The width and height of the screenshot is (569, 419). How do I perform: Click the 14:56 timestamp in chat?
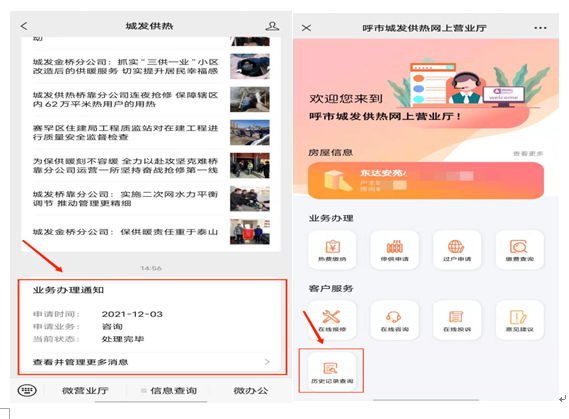click(x=151, y=268)
